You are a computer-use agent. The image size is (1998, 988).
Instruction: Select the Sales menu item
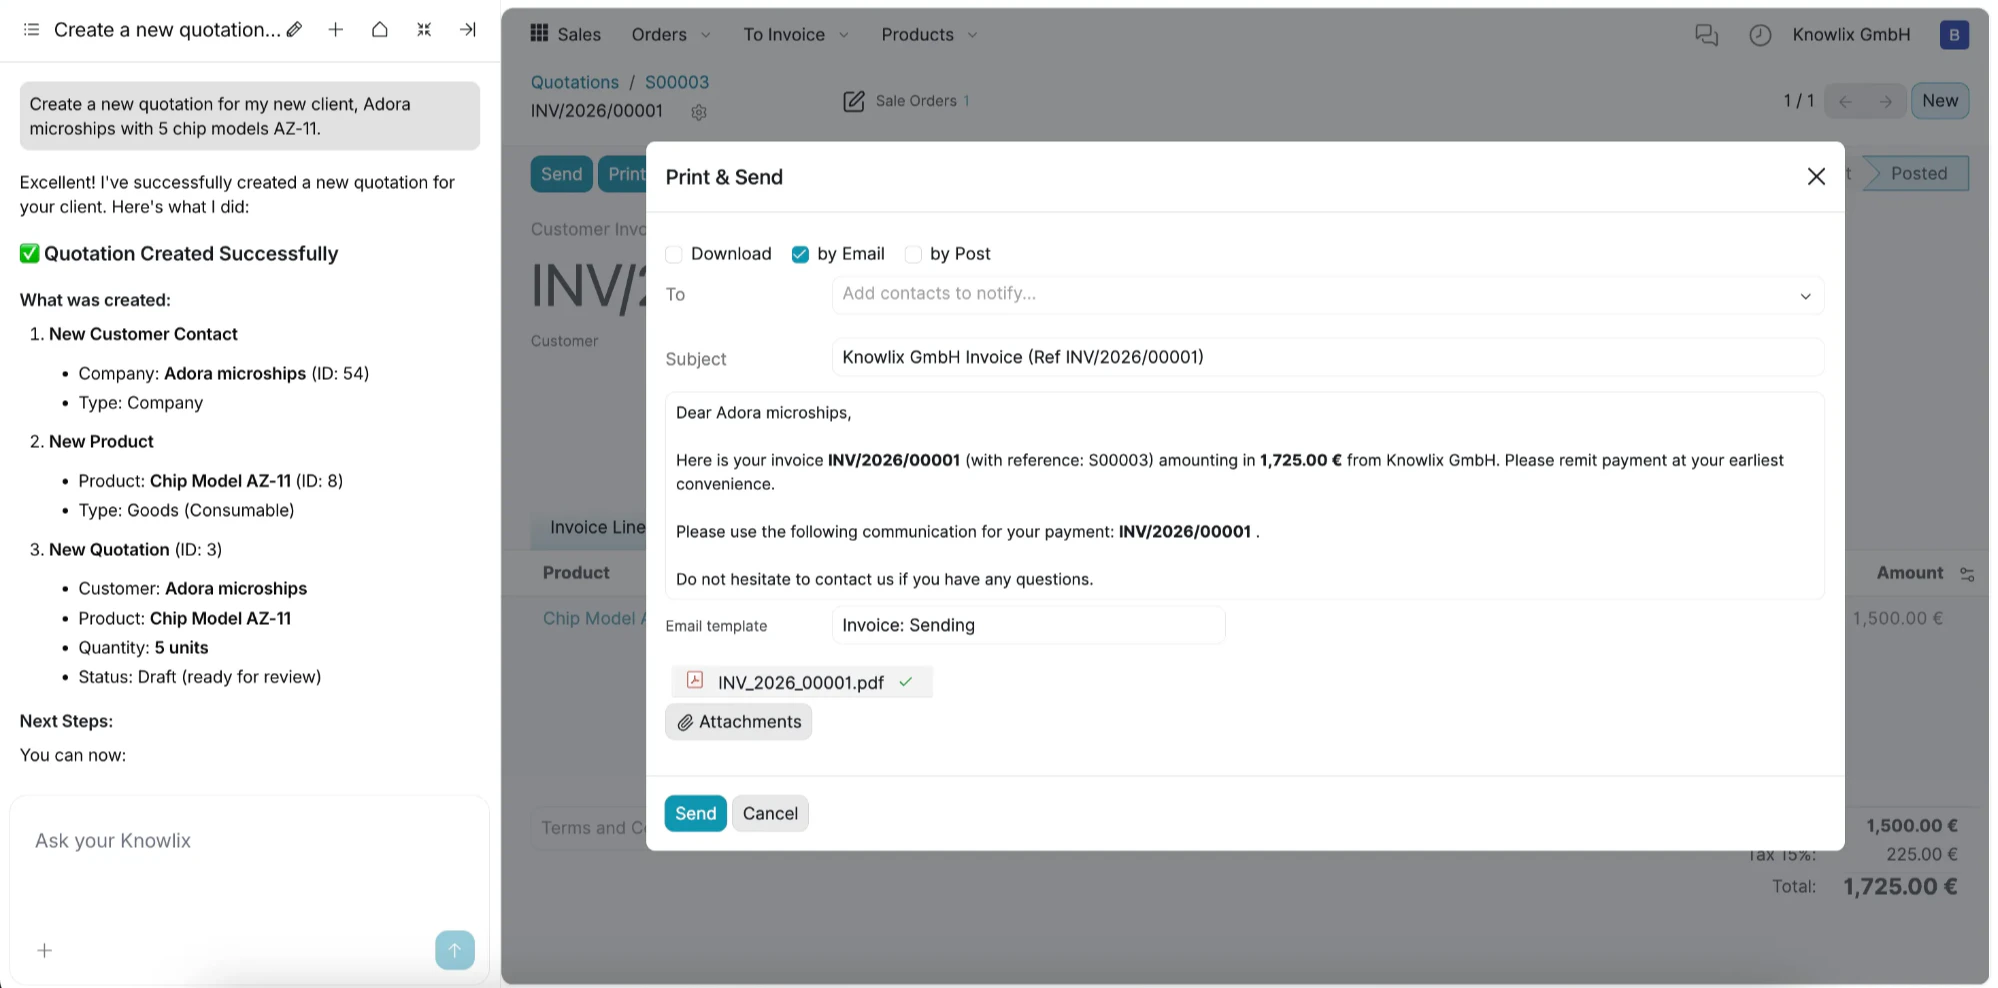(578, 34)
